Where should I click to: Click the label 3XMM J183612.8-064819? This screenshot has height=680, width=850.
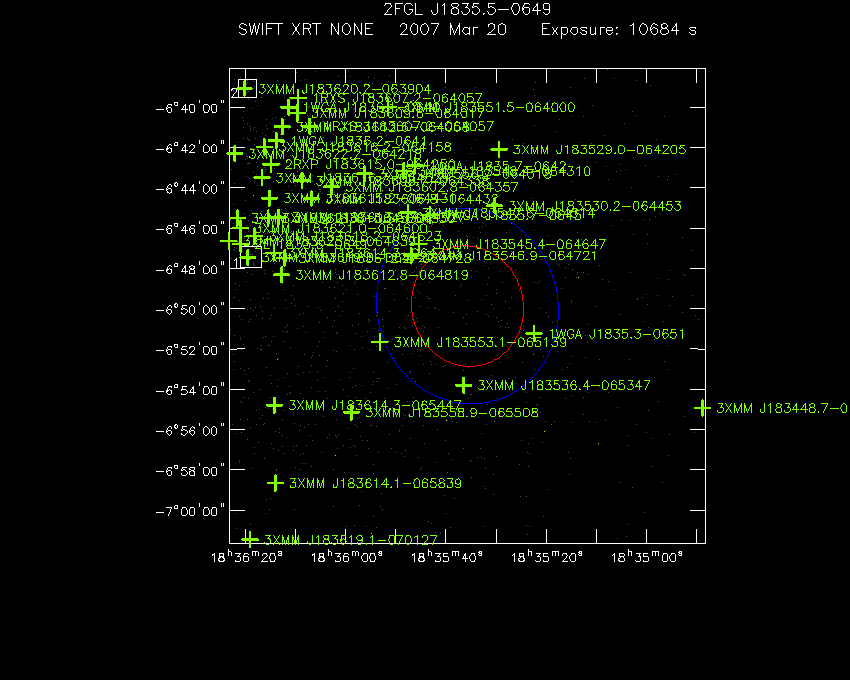tap(382, 275)
